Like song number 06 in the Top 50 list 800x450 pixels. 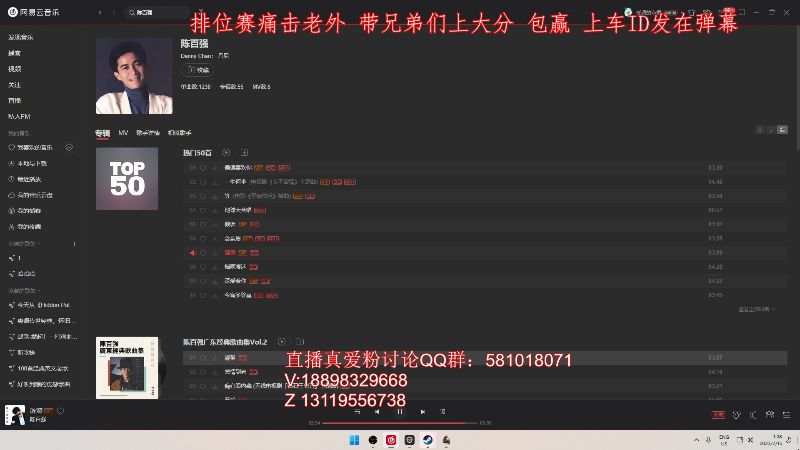pyautogui.click(x=203, y=239)
